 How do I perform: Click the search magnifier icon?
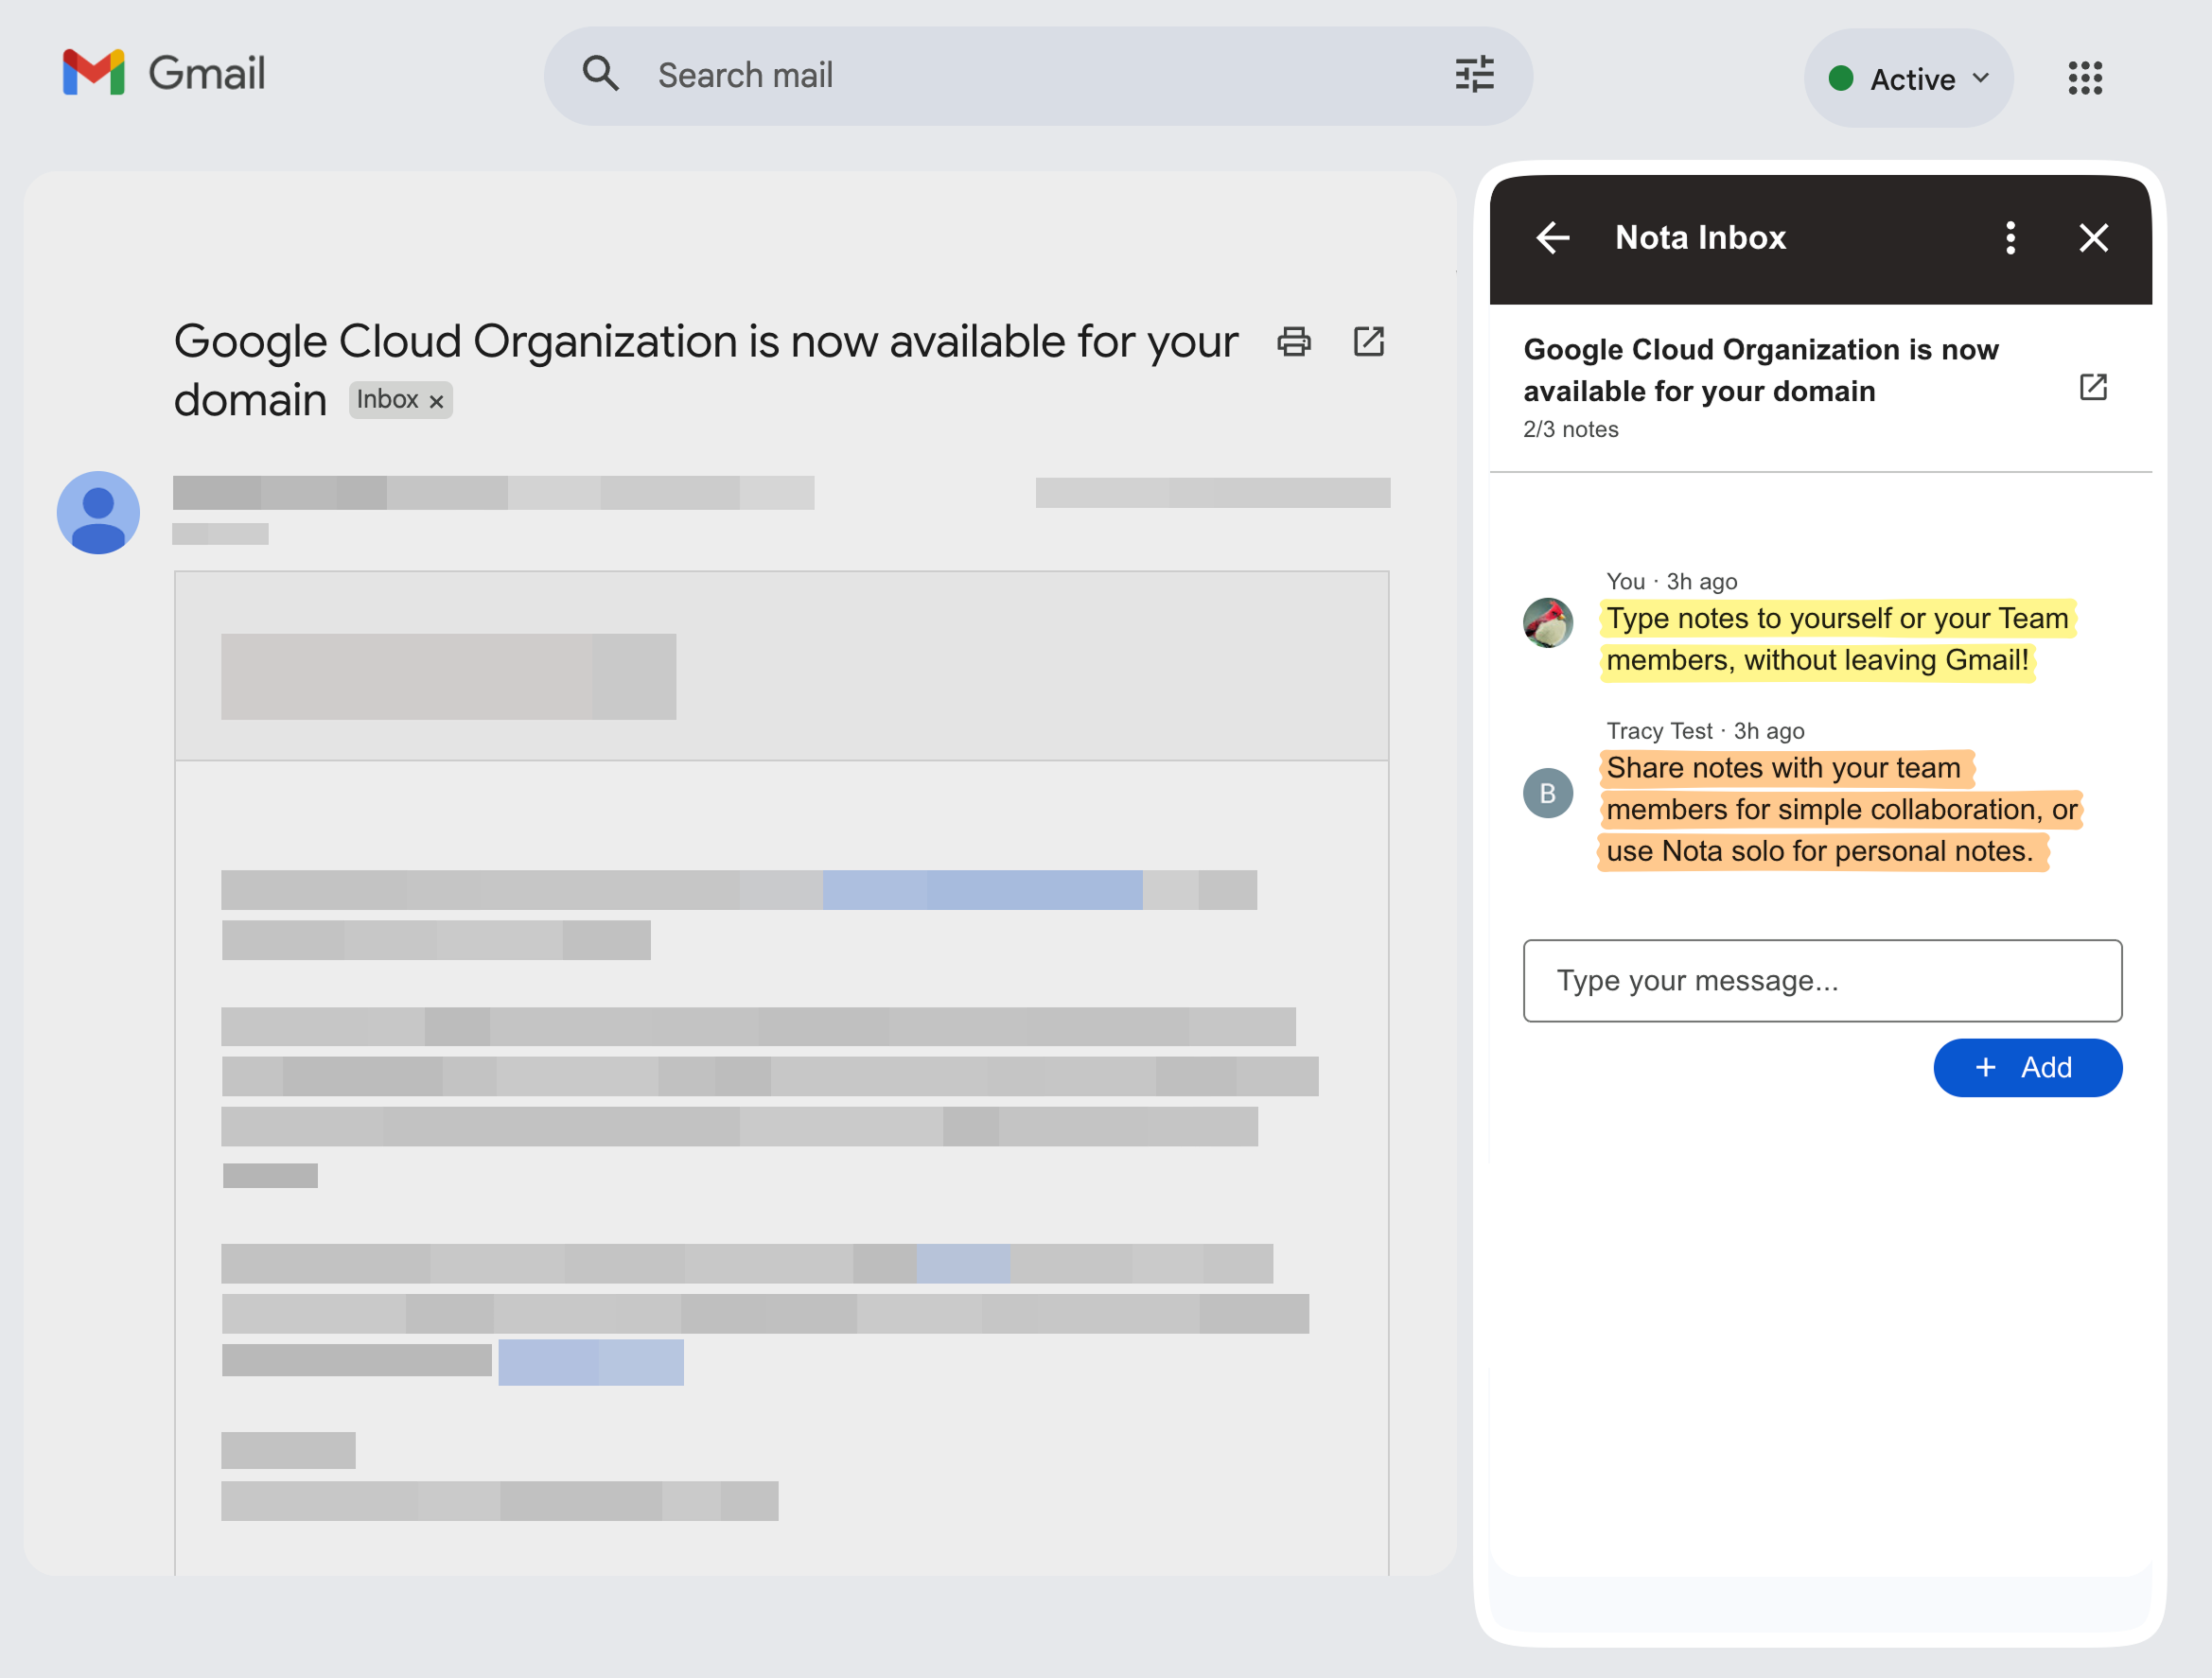coord(600,74)
